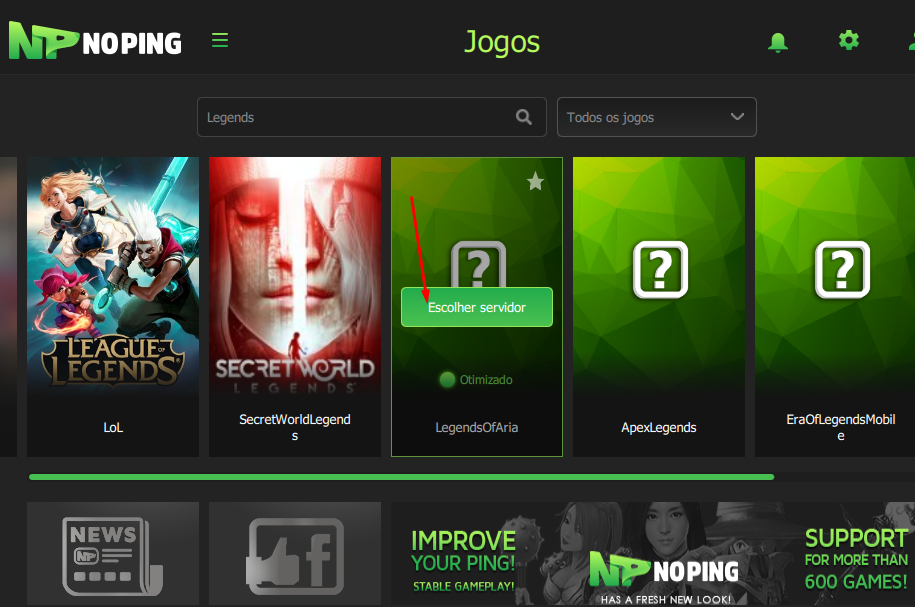Click the ApexLegends label

click(x=659, y=428)
